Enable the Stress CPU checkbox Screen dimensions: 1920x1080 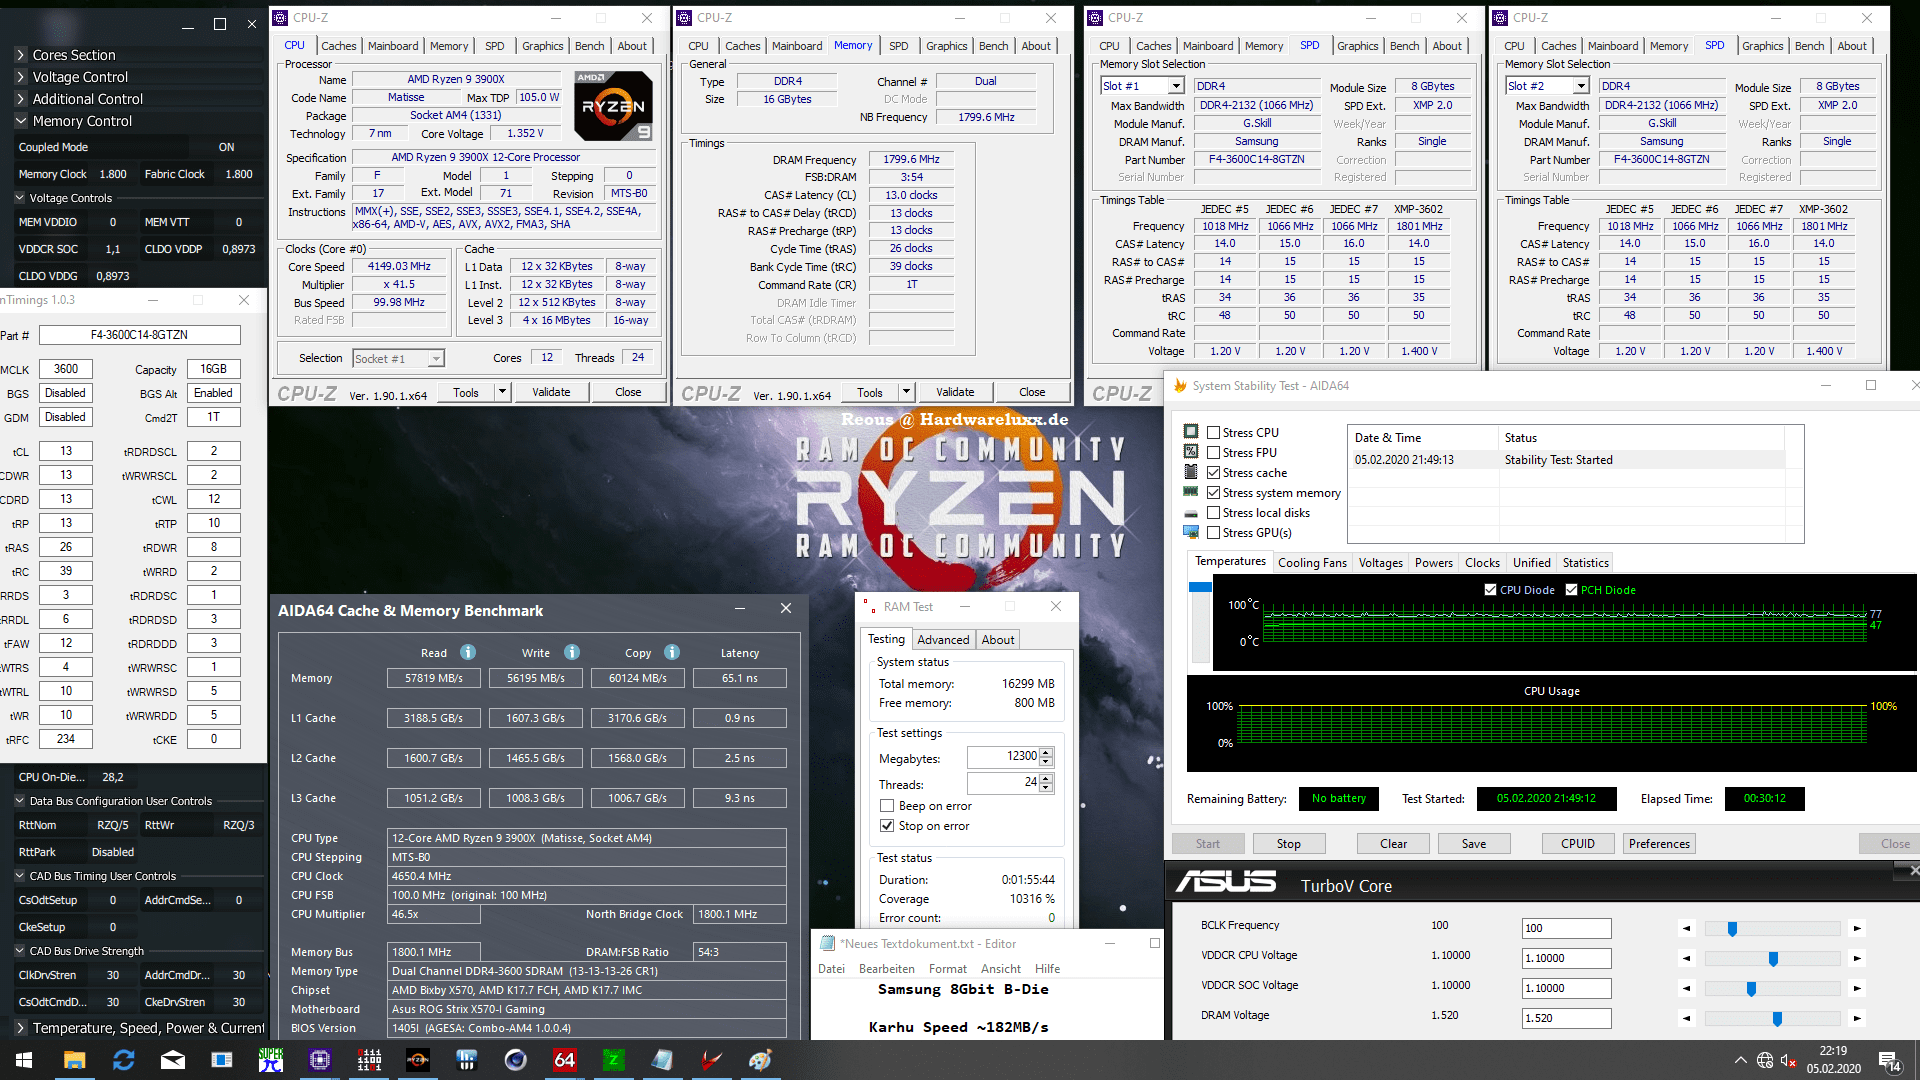click(x=1213, y=433)
